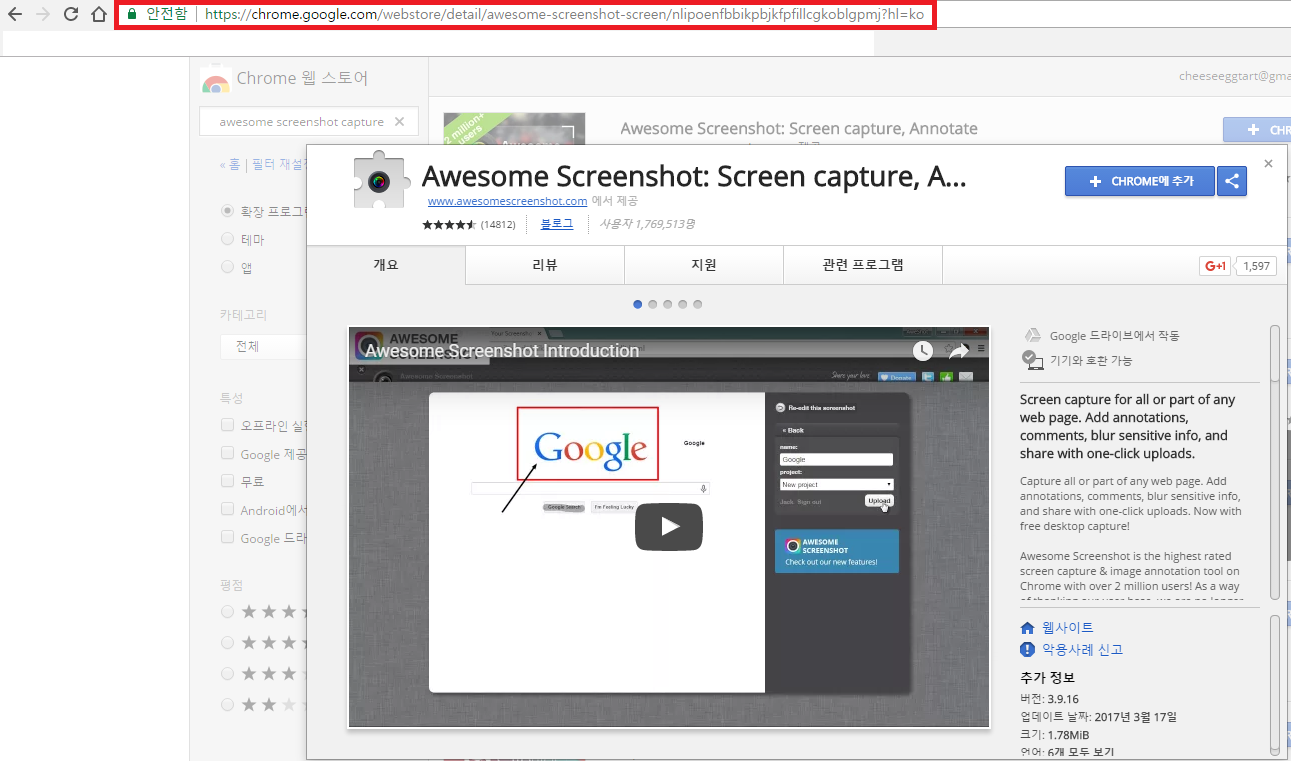Click the description panel's vertical scrollbar
The height and width of the screenshot is (761, 1291).
(1275, 460)
